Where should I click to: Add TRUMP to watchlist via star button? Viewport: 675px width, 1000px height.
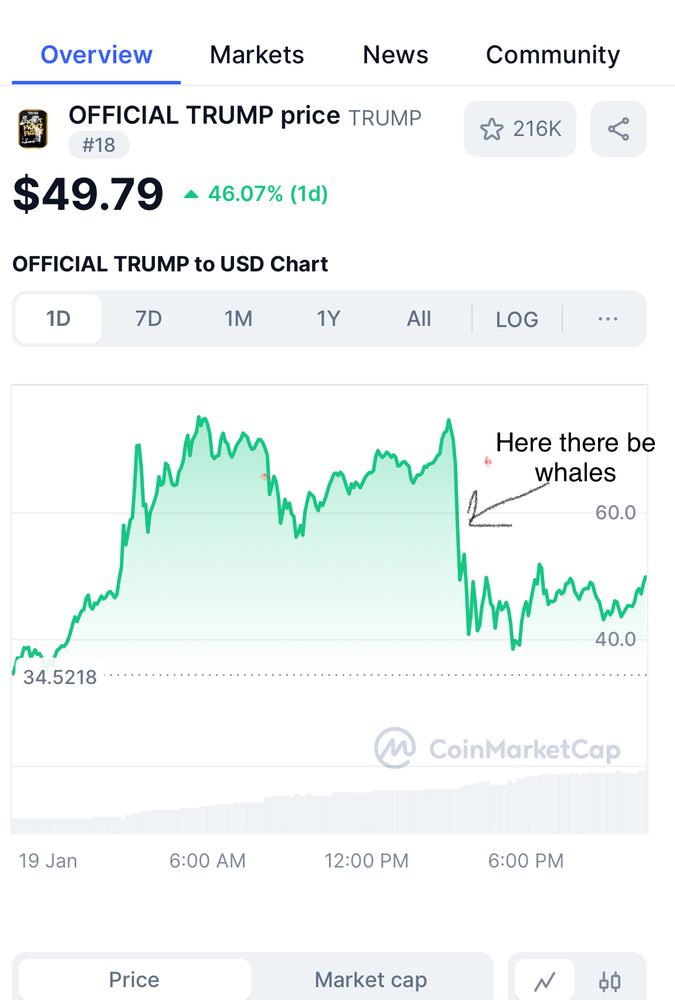point(520,129)
